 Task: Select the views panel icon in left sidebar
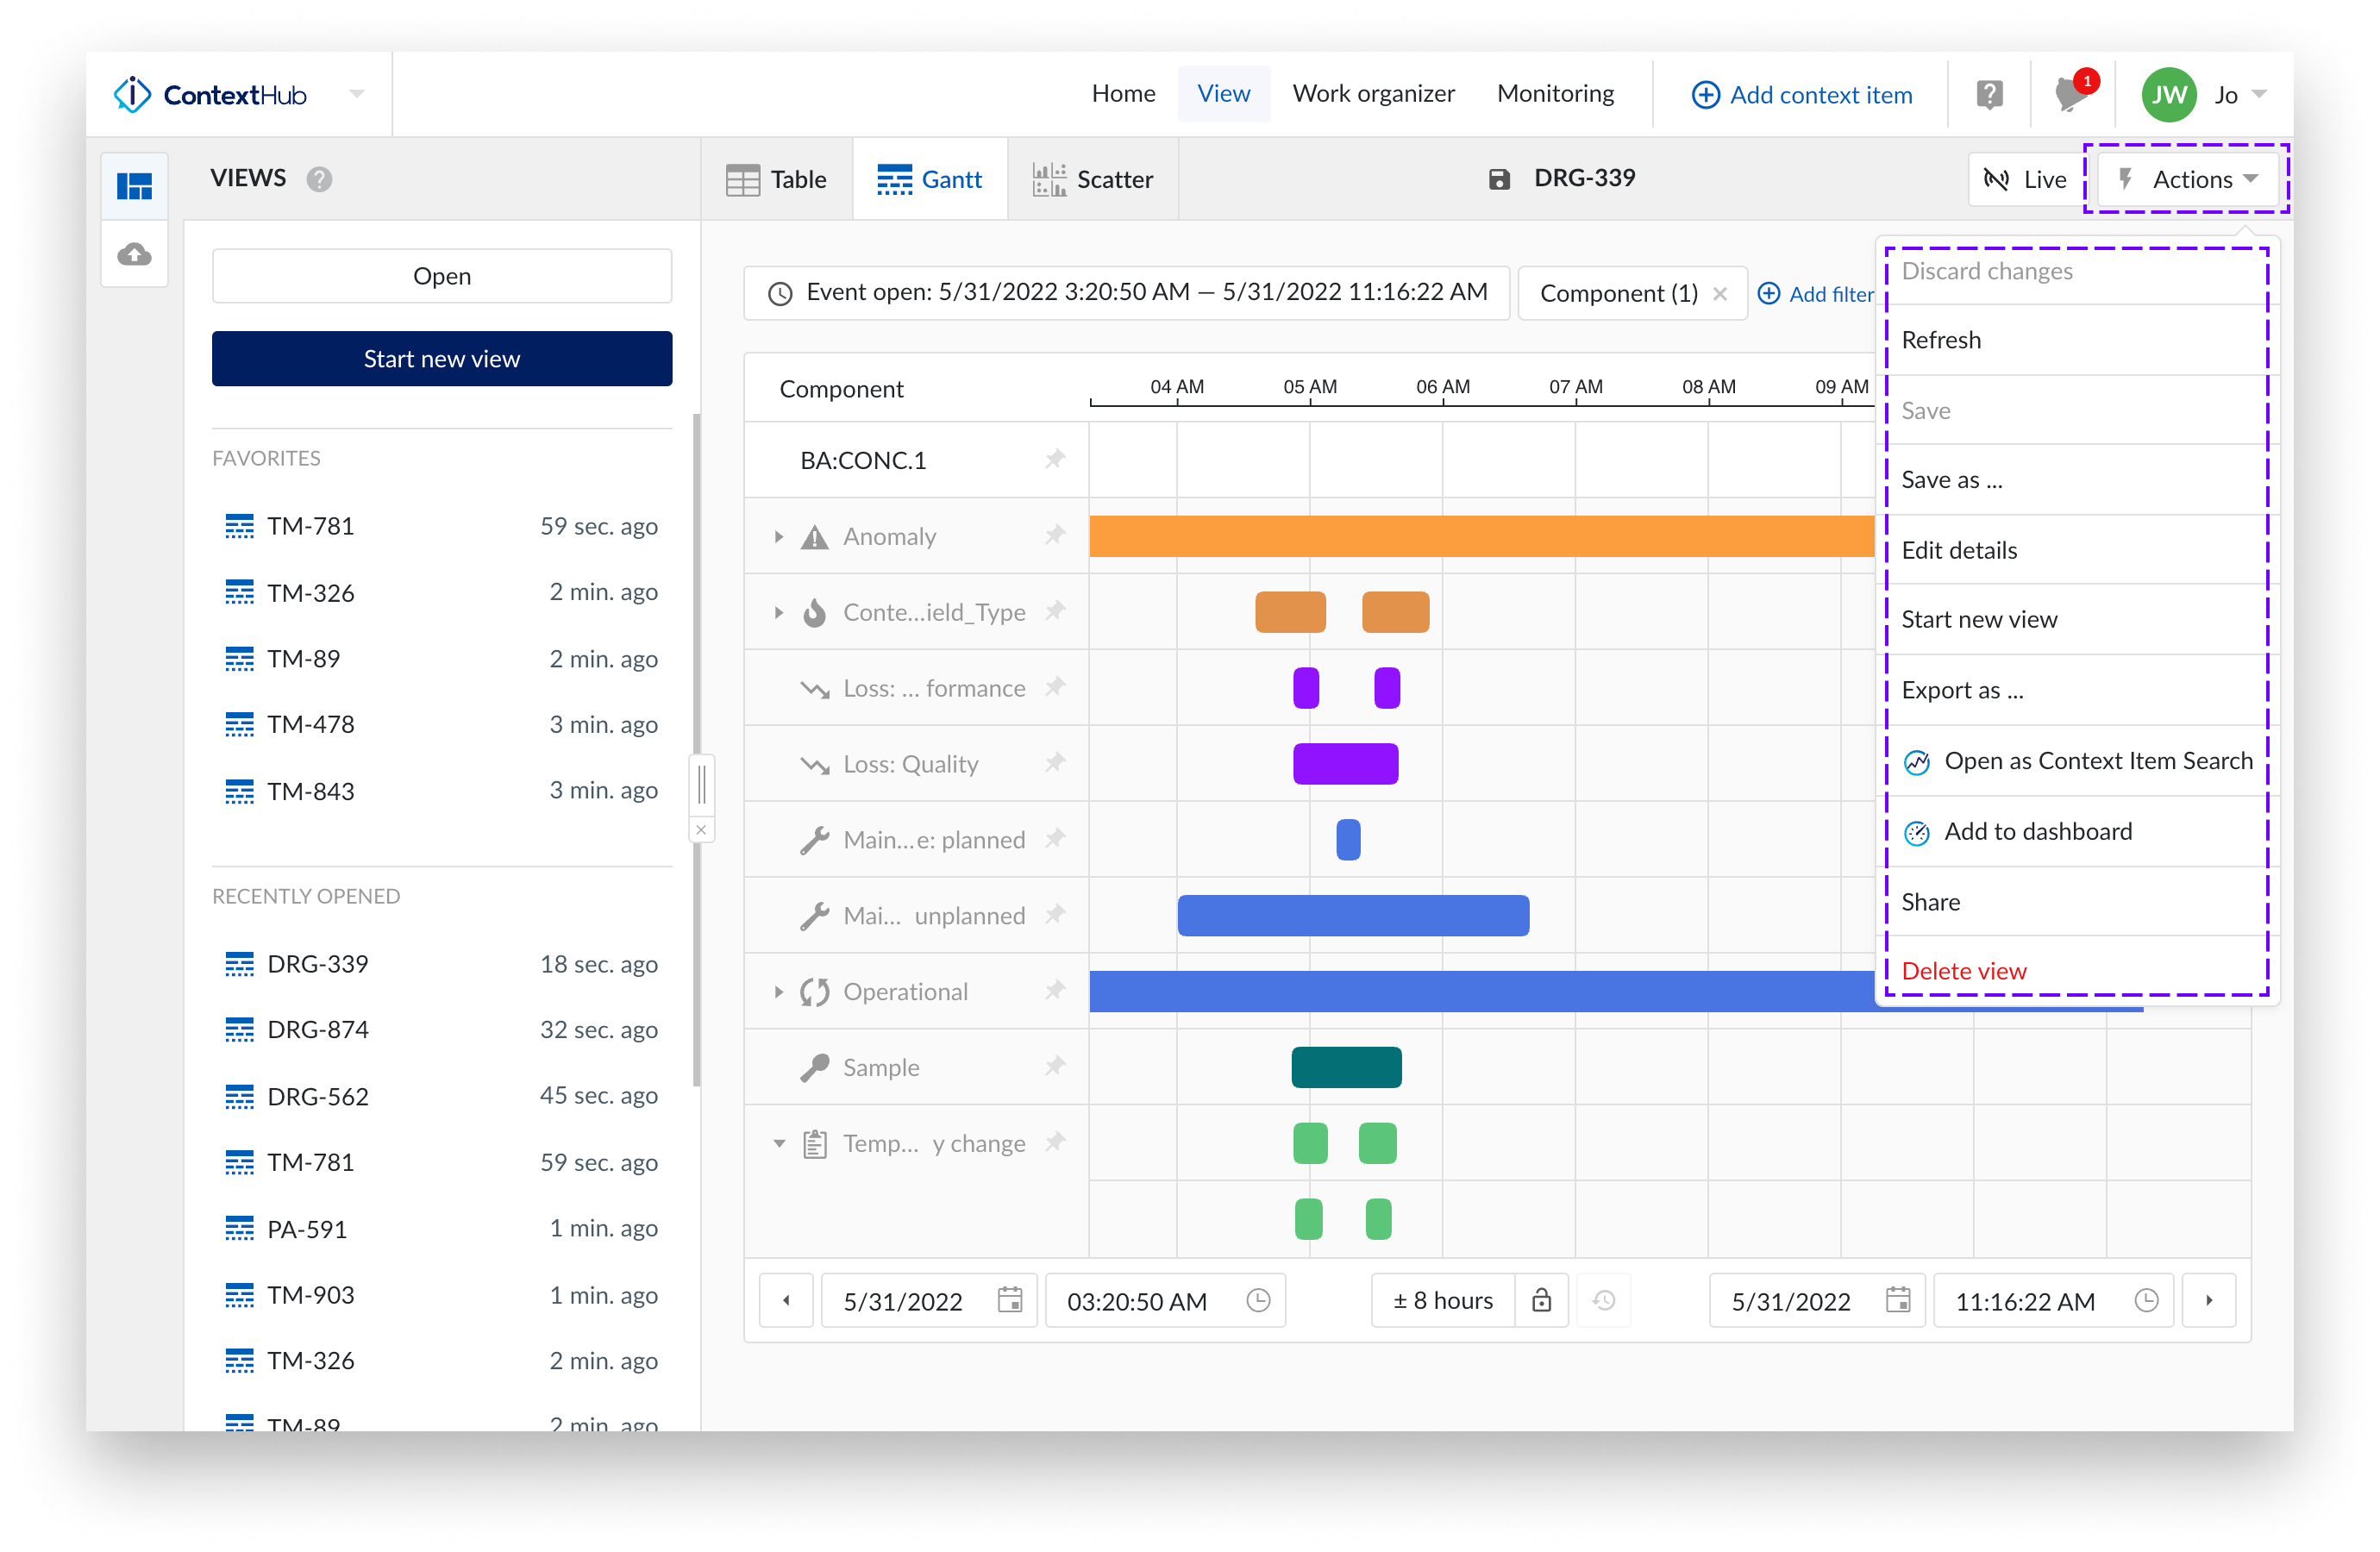(x=134, y=184)
